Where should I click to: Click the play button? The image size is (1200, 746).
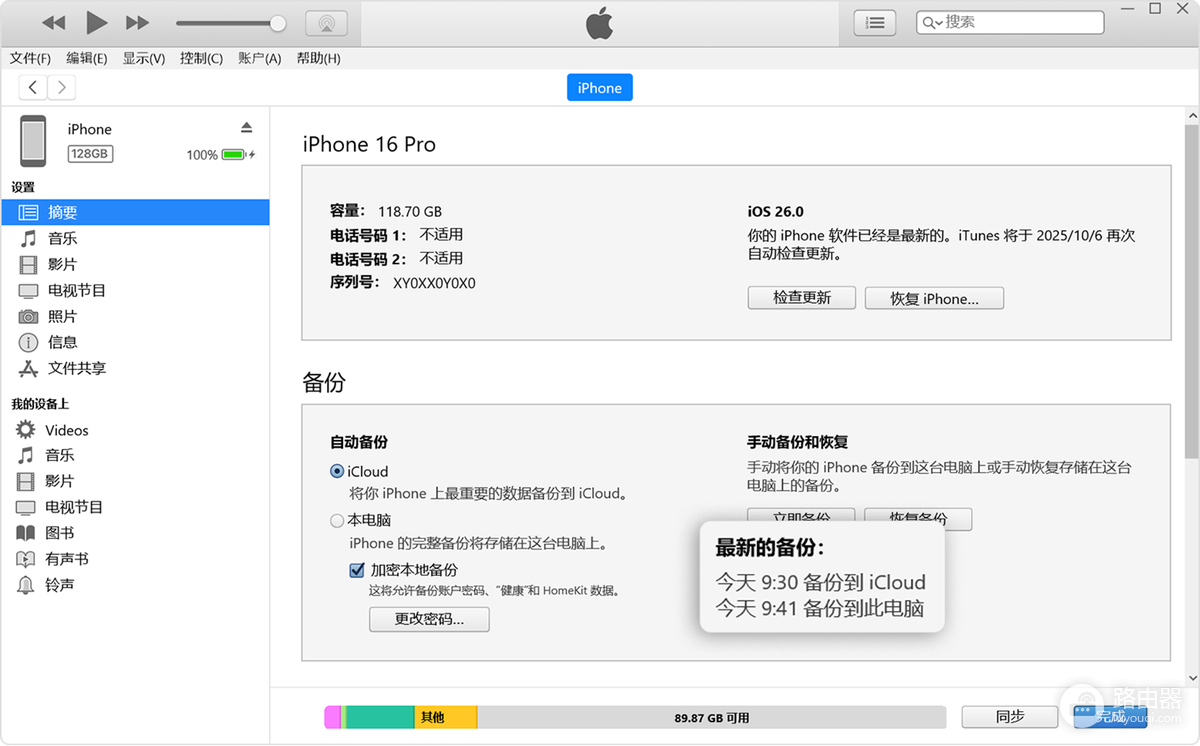click(x=96, y=22)
